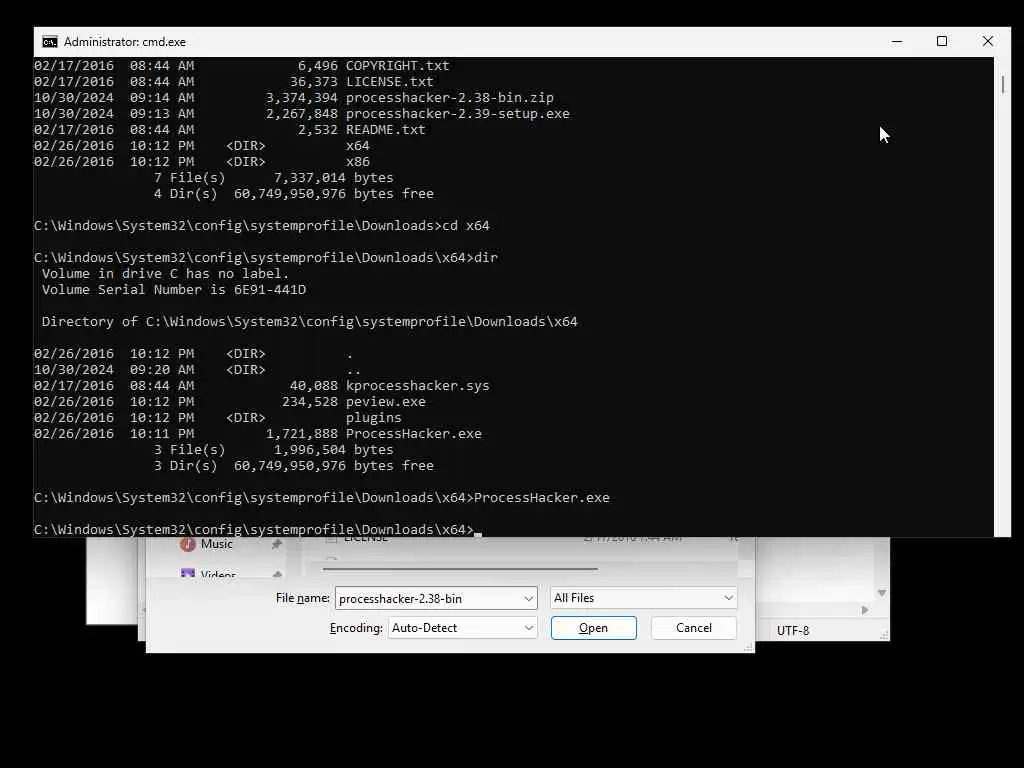Maximize the Administrator cmd.exe window

tap(942, 42)
